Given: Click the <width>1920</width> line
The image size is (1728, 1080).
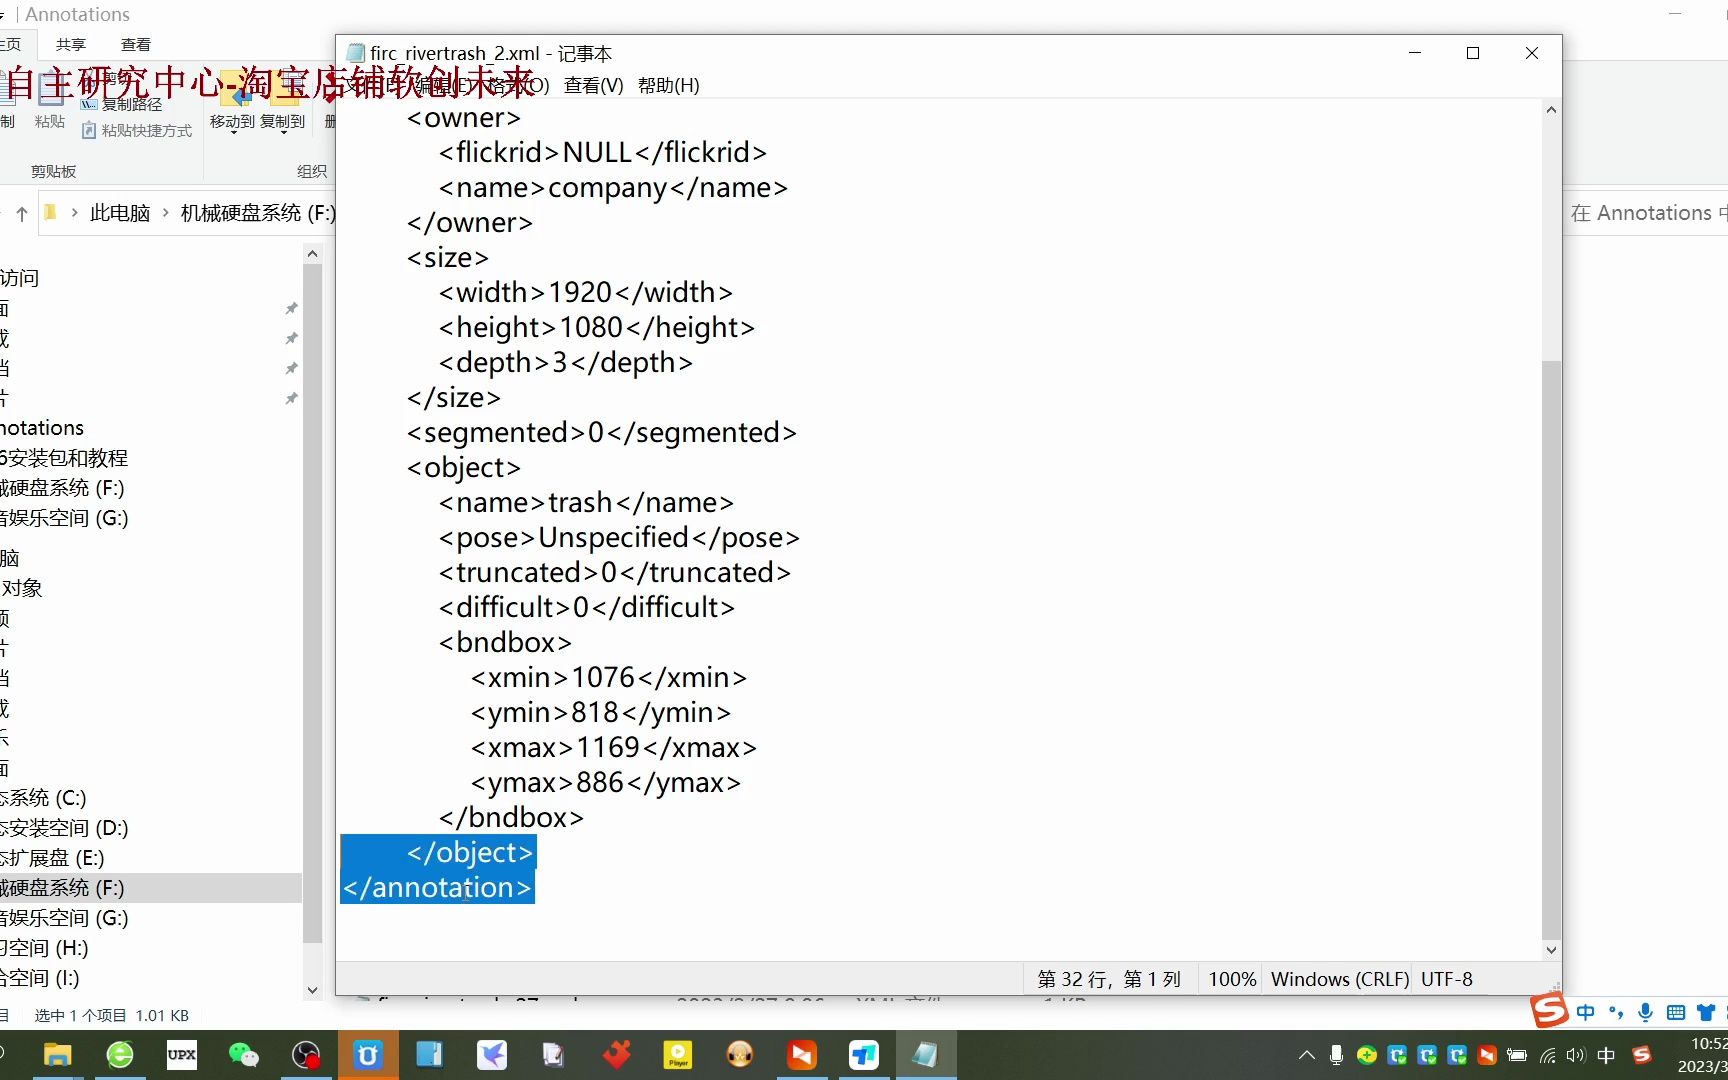Looking at the screenshot, I should click(x=586, y=292).
